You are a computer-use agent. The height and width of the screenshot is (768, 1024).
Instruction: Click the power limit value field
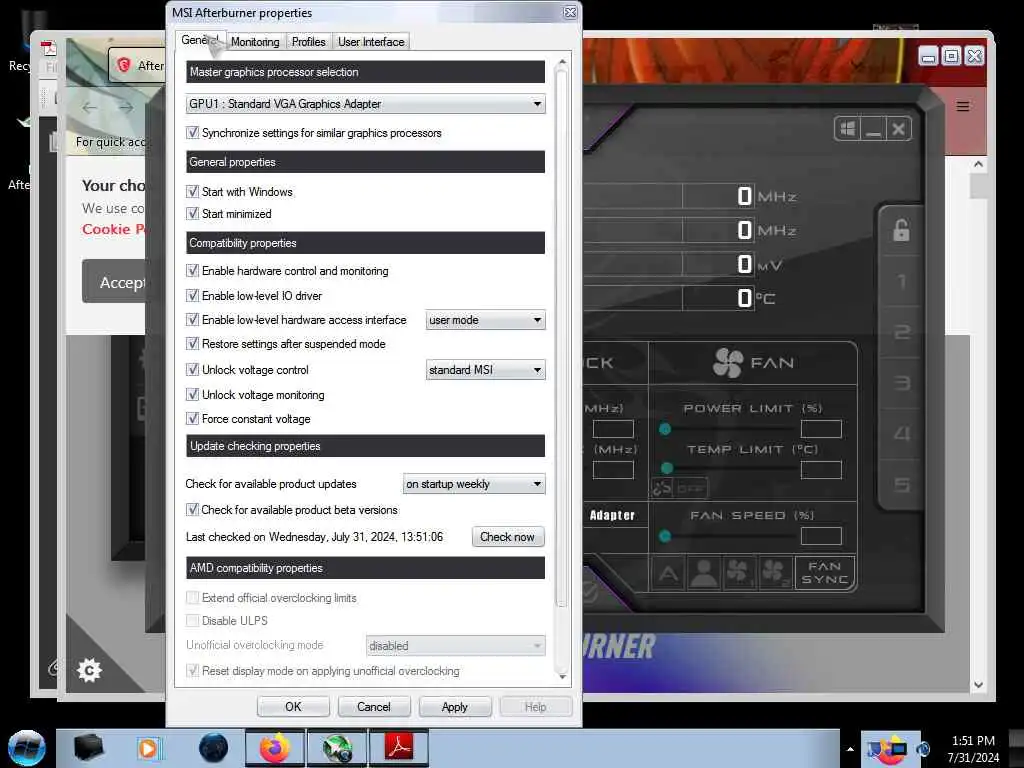click(821, 429)
